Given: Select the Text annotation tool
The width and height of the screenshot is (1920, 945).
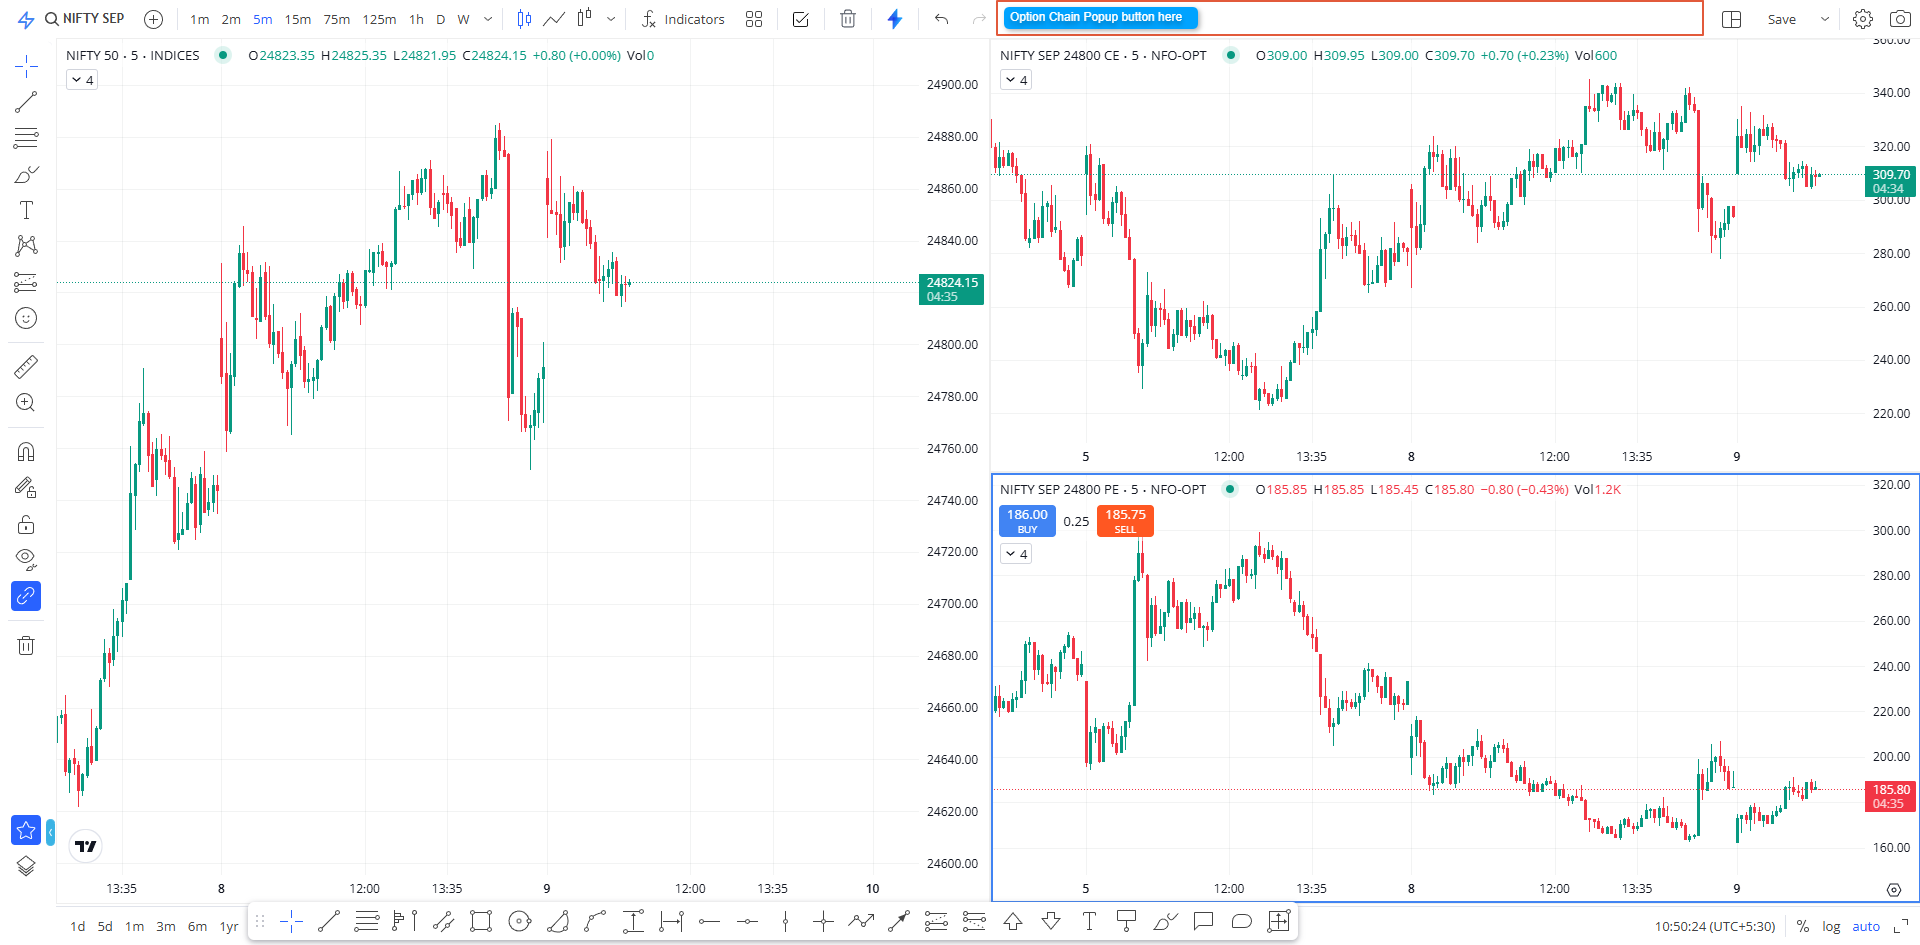Looking at the screenshot, I should pos(26,210).
